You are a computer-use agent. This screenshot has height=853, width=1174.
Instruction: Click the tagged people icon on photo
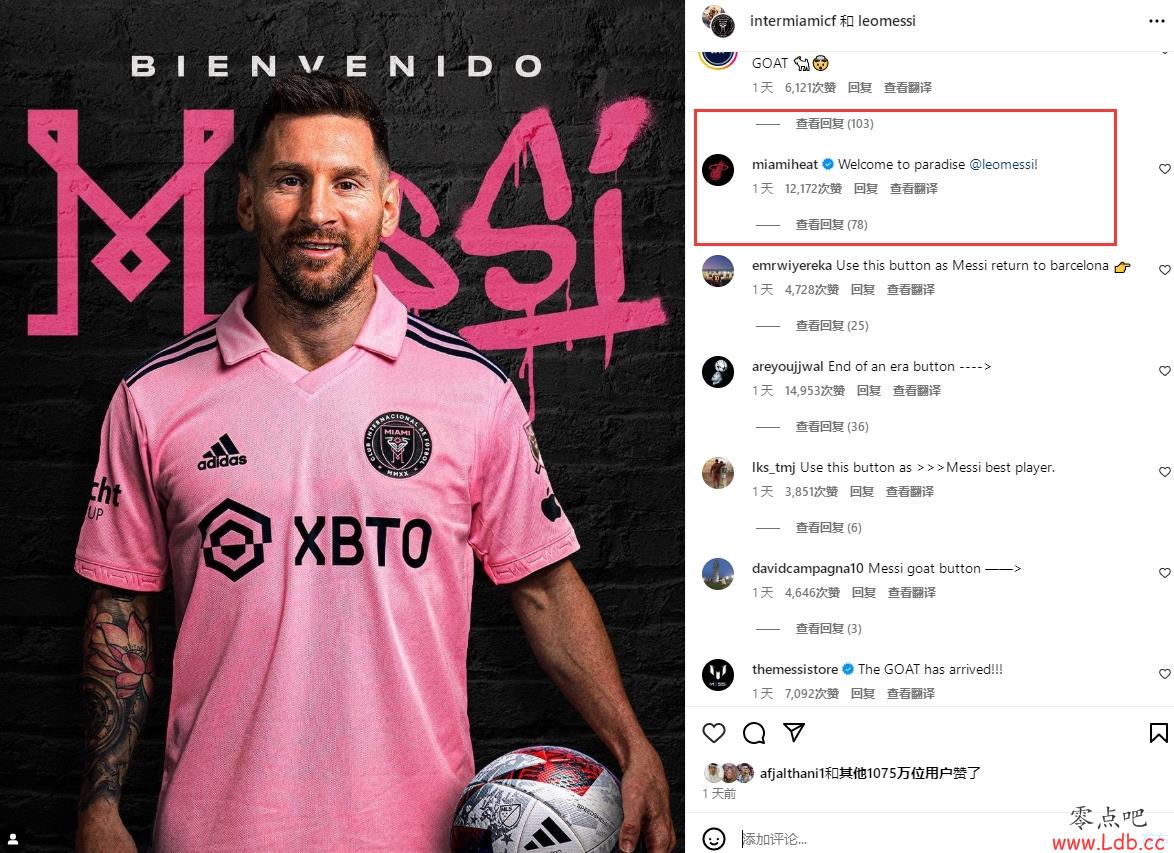[13, 839]
